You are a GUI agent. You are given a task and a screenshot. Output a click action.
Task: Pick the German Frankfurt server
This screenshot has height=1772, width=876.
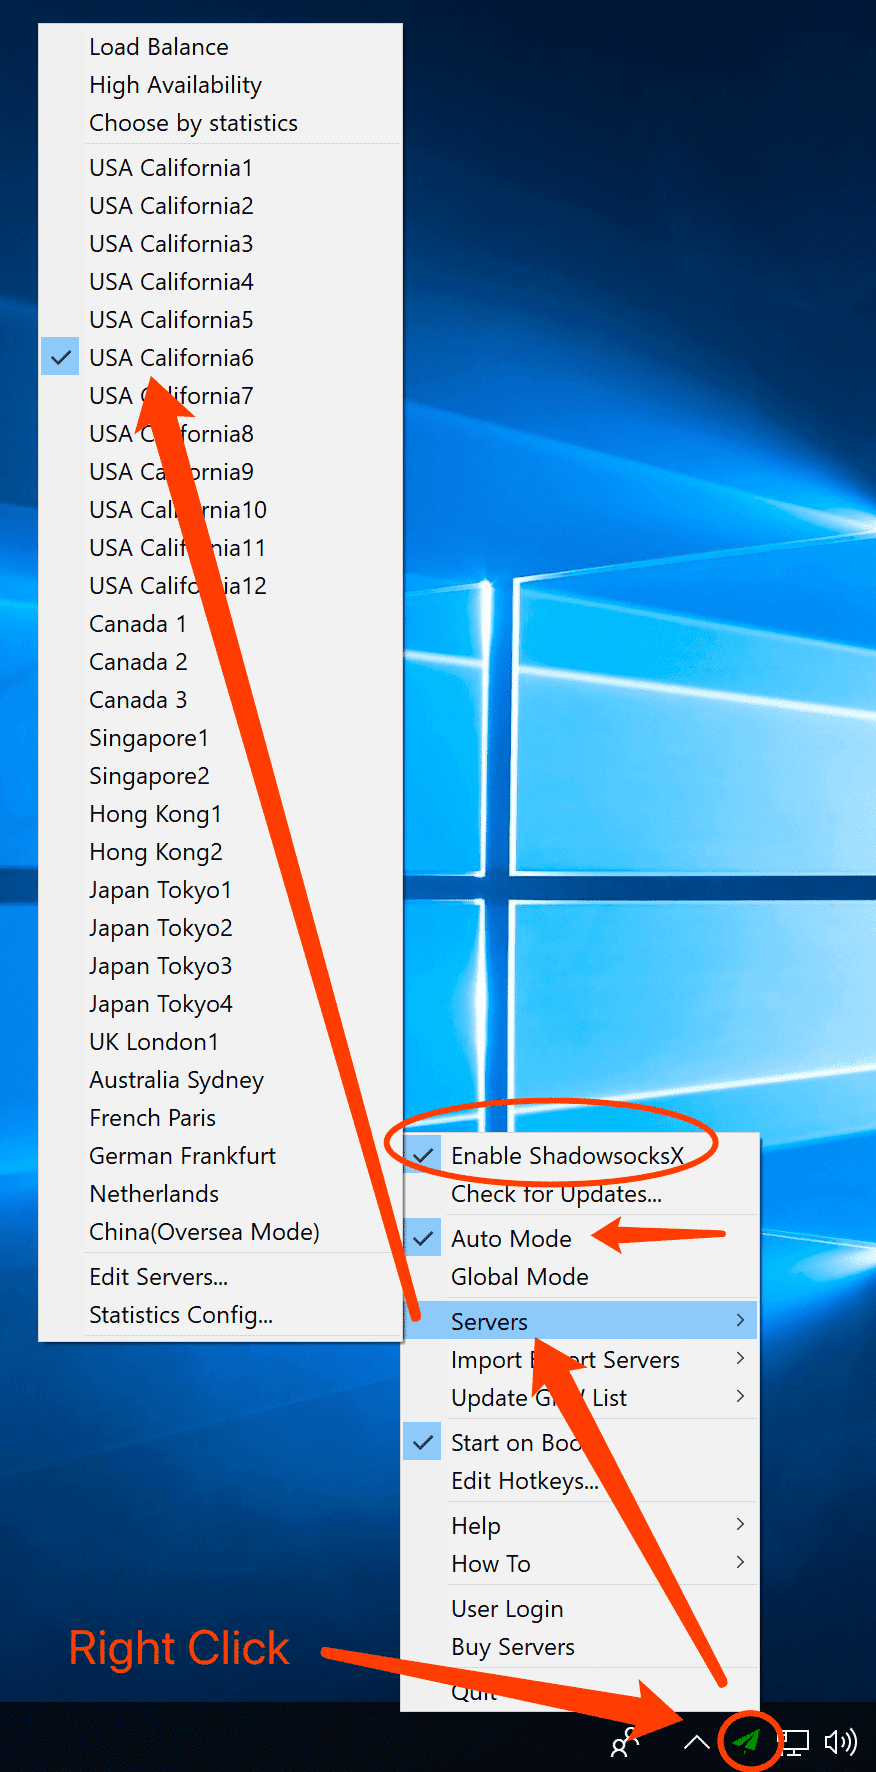click(x=182, y=1156)
